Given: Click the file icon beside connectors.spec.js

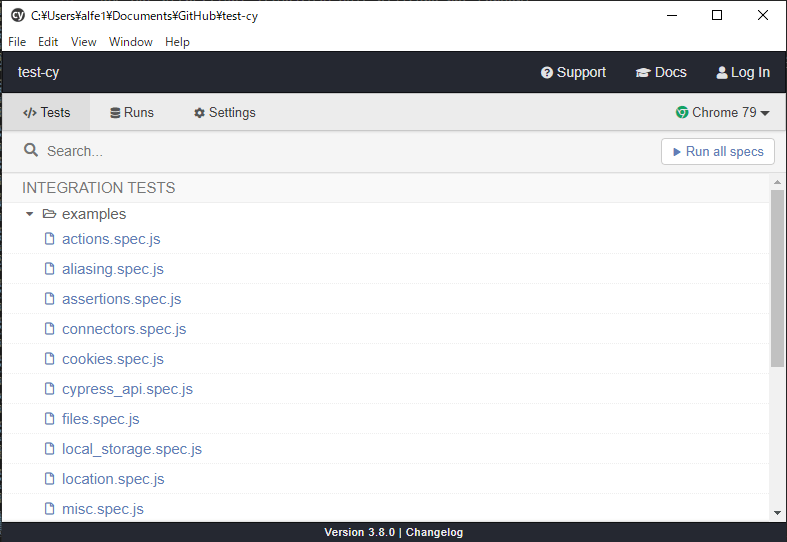Looking at the screenshot, I should [49, 329].
